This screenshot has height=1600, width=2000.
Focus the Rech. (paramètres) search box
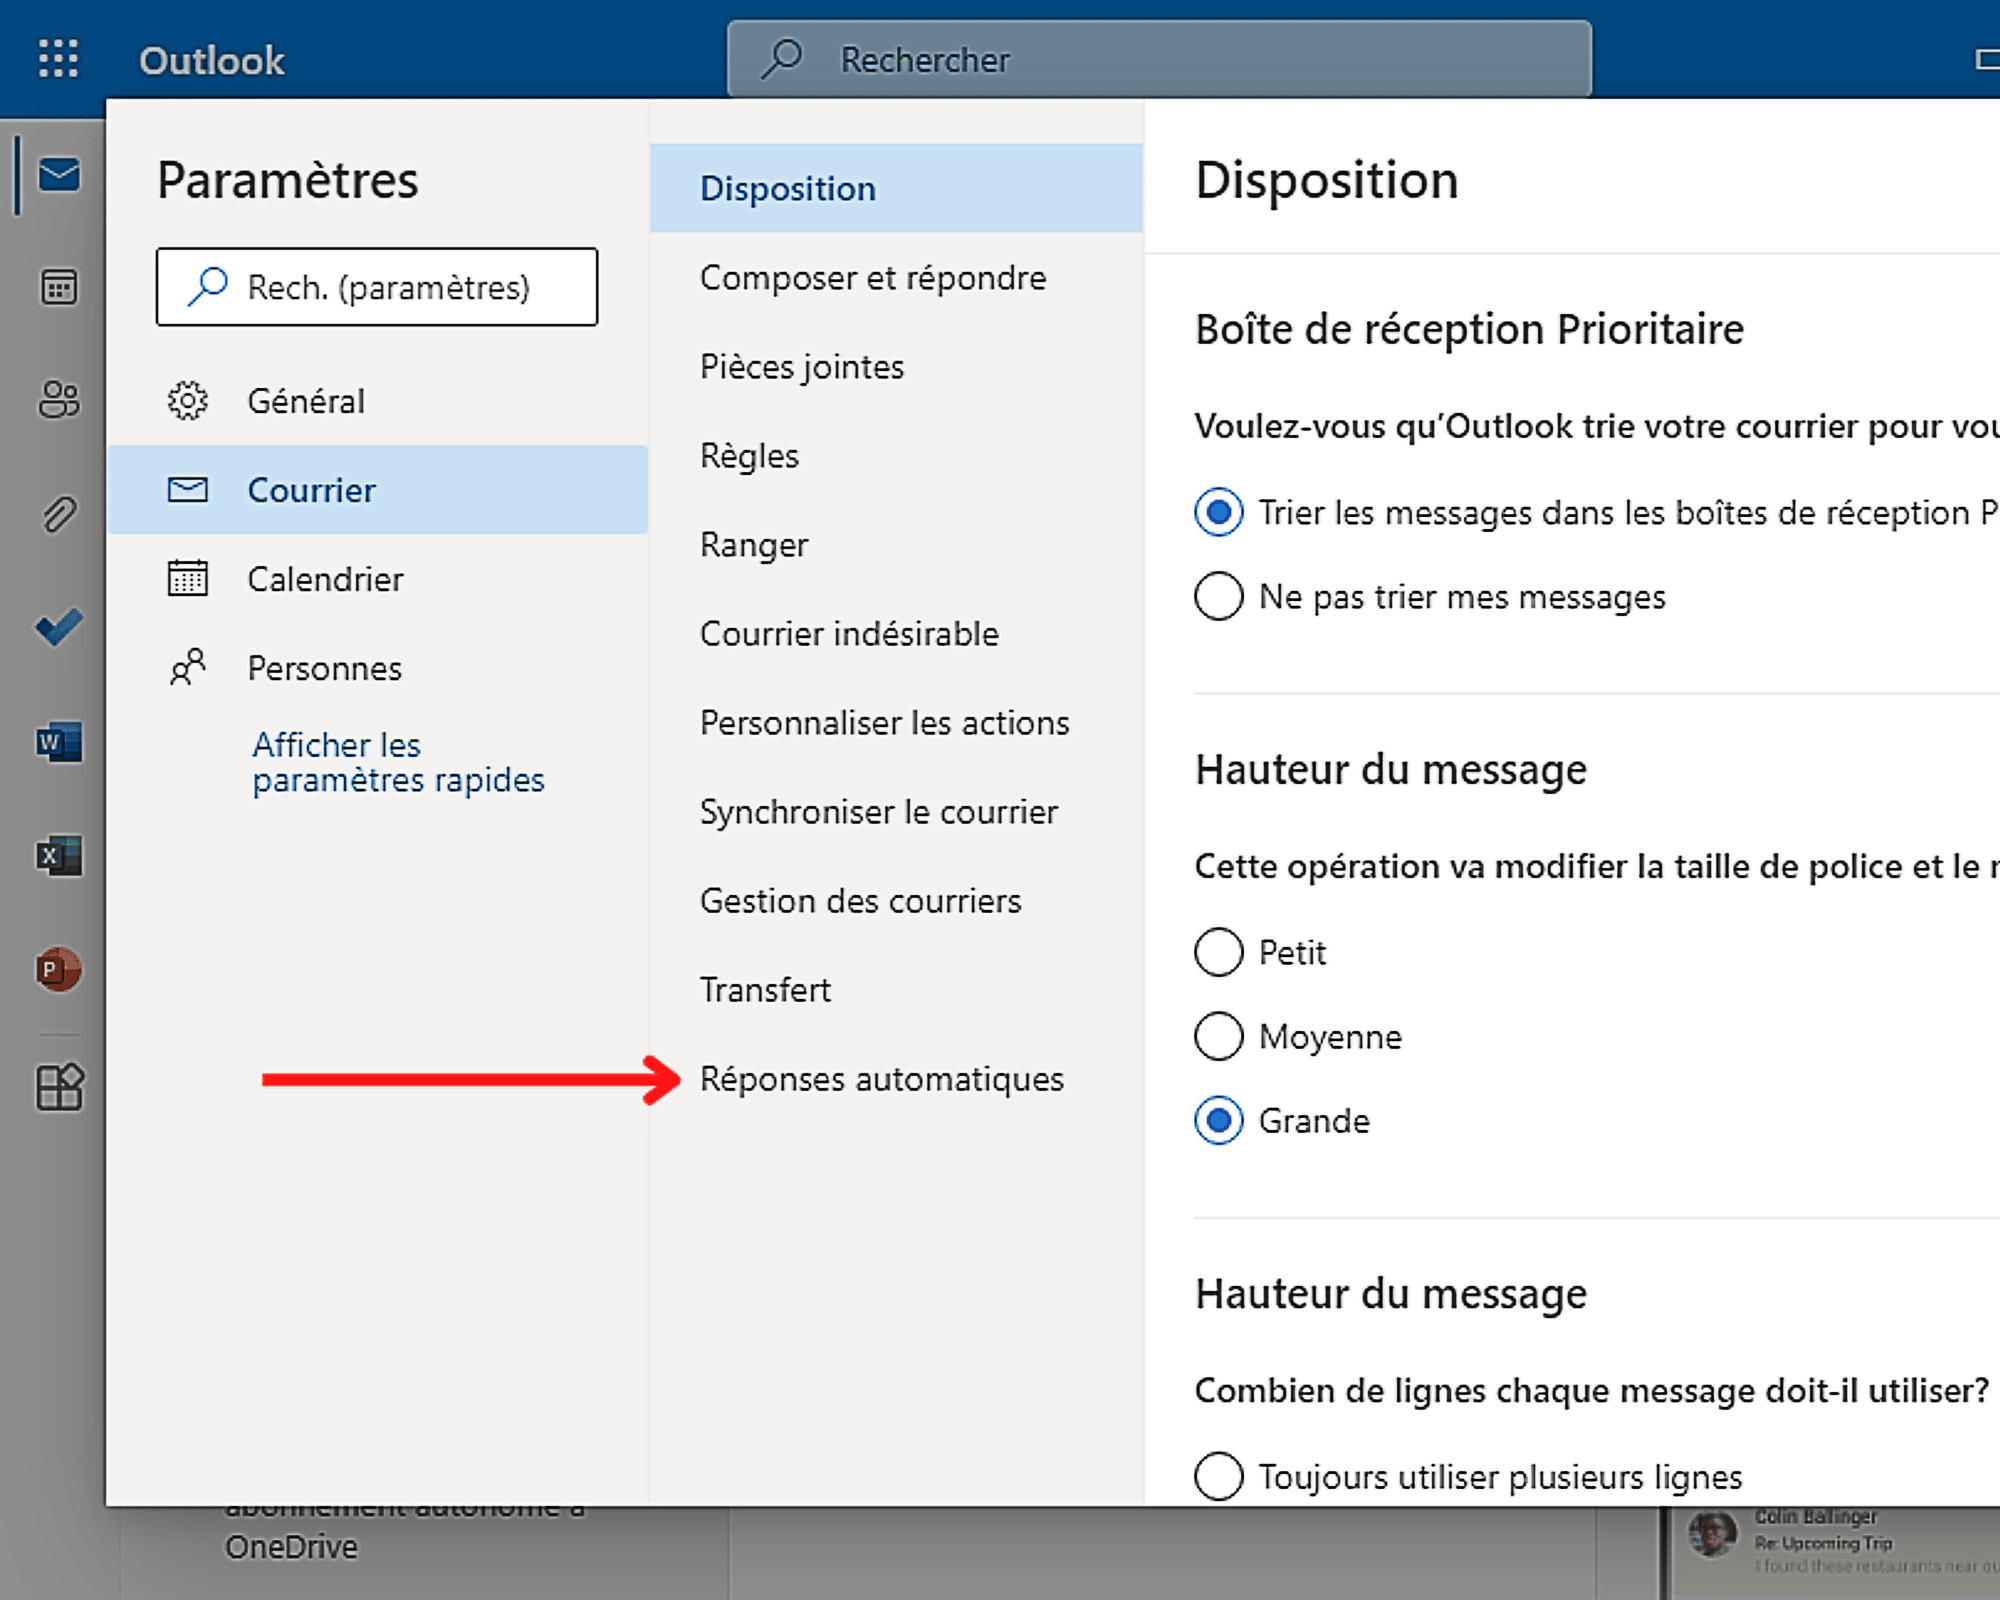(377, 286)
